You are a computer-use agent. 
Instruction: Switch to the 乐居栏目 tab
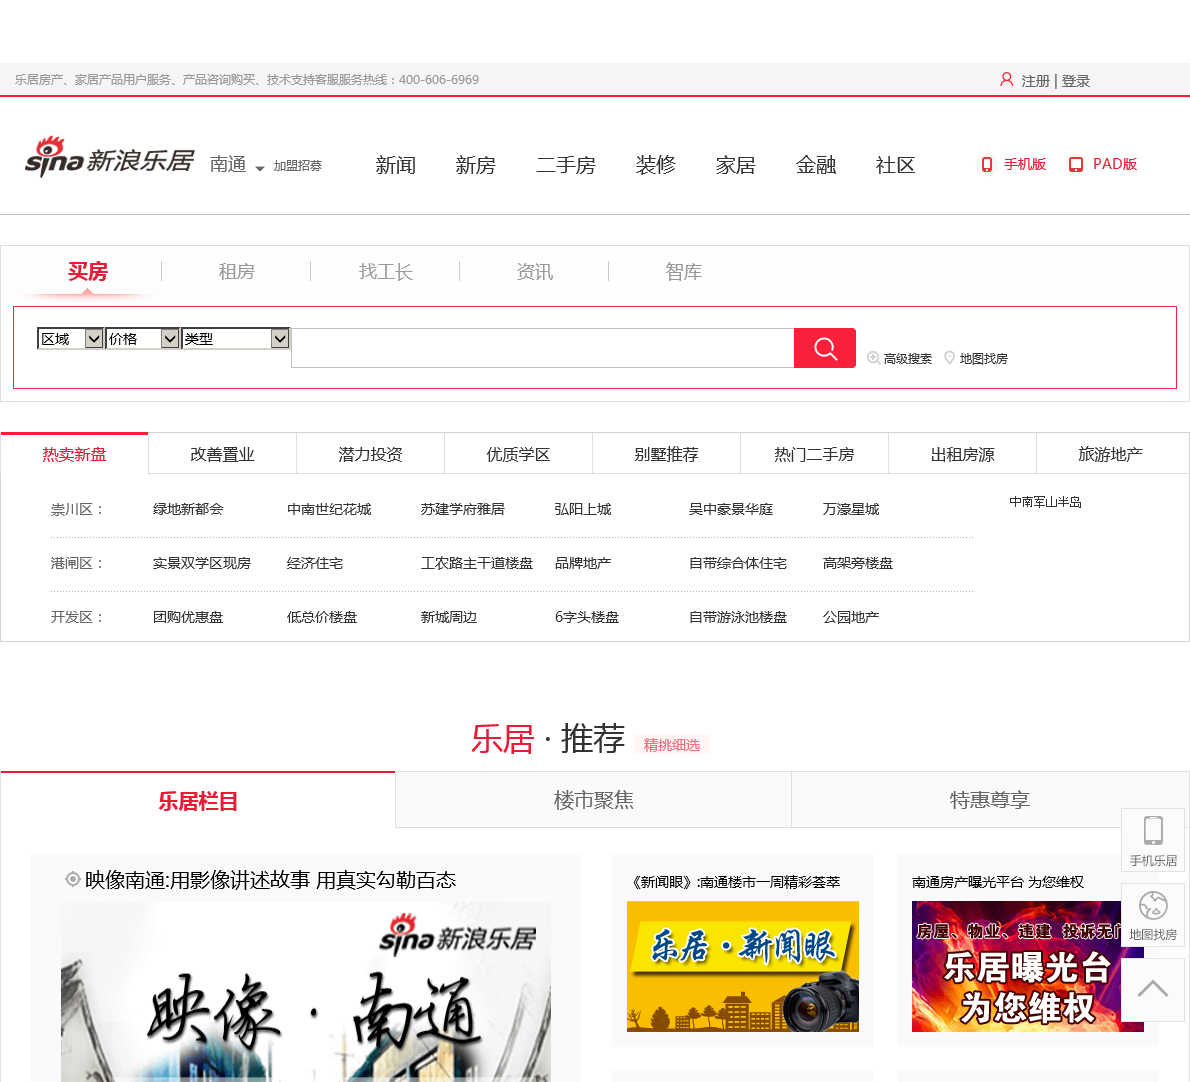click(x=198, y=800)
